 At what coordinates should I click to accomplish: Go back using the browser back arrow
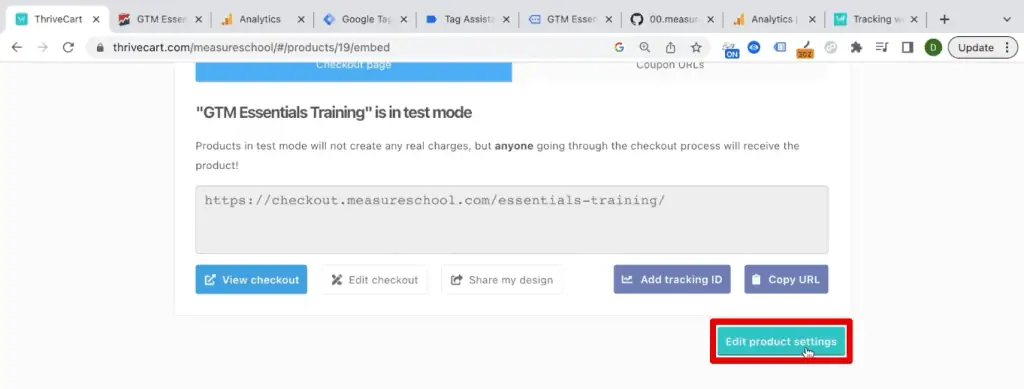pos(17,48)
